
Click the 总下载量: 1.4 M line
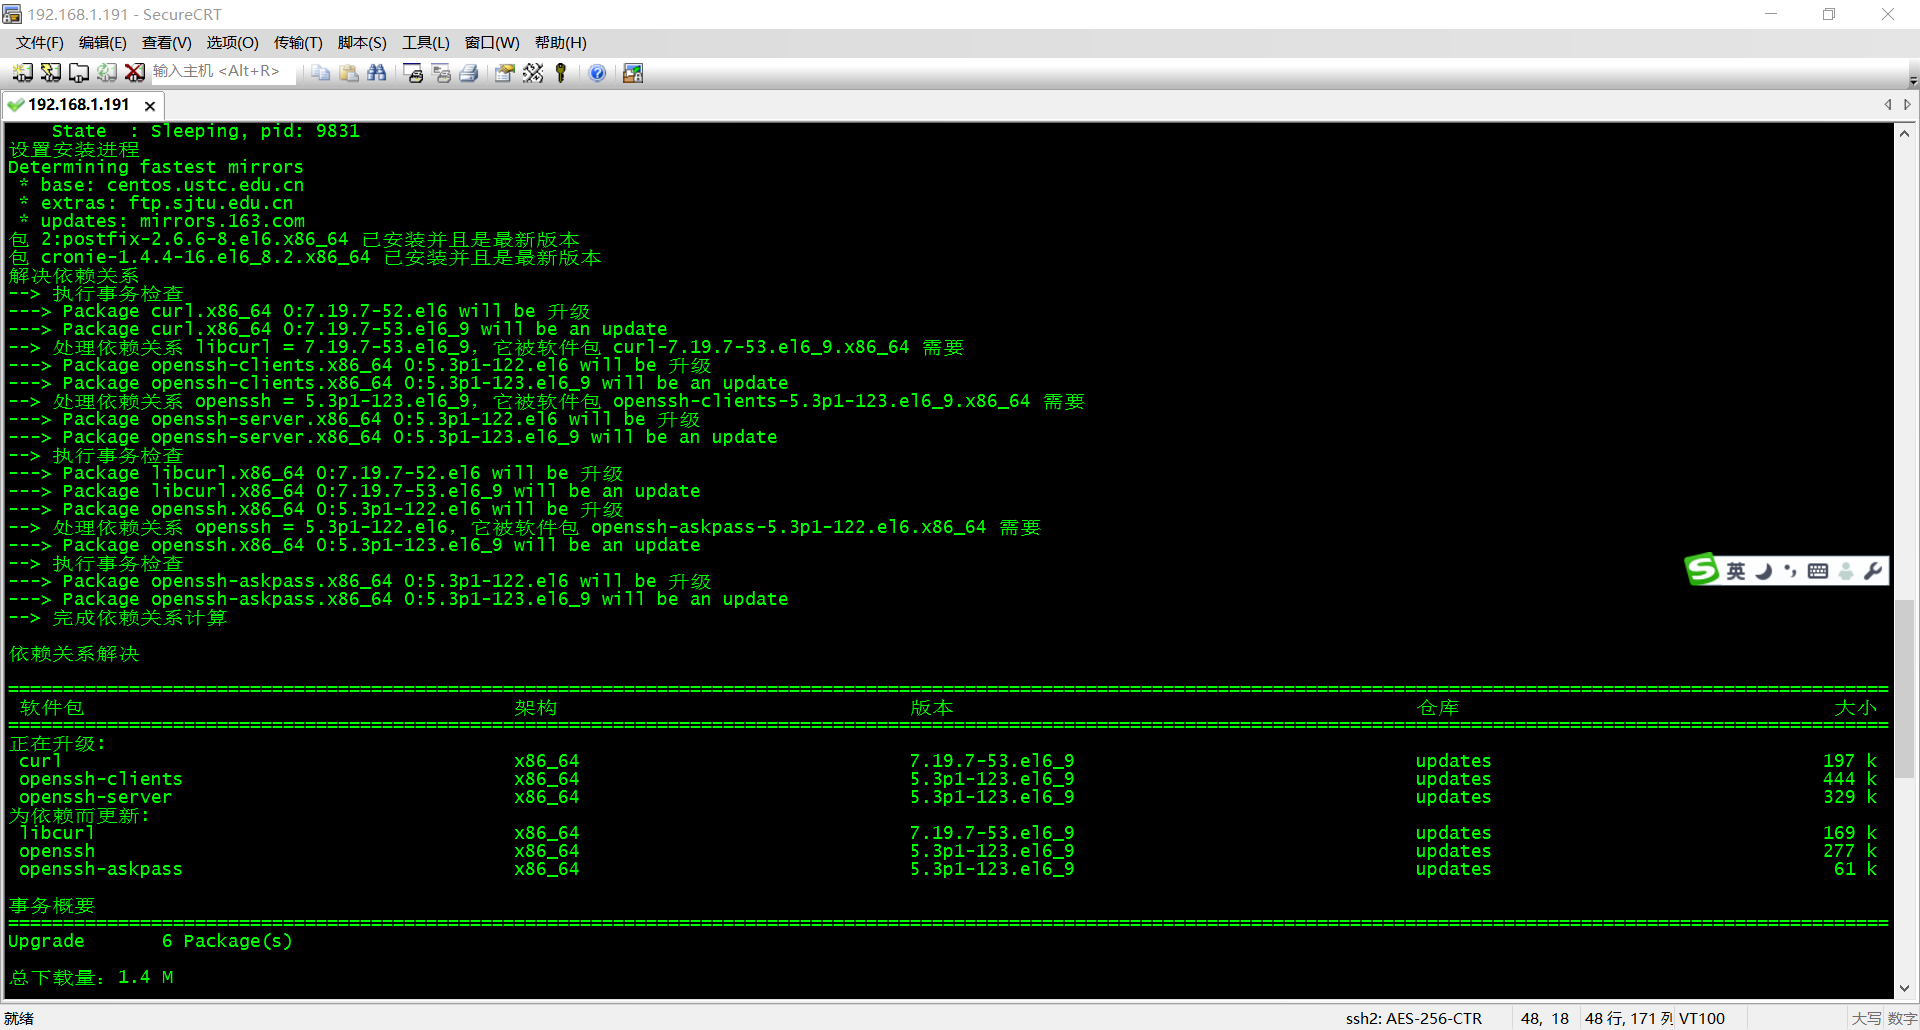click(91, 977)
